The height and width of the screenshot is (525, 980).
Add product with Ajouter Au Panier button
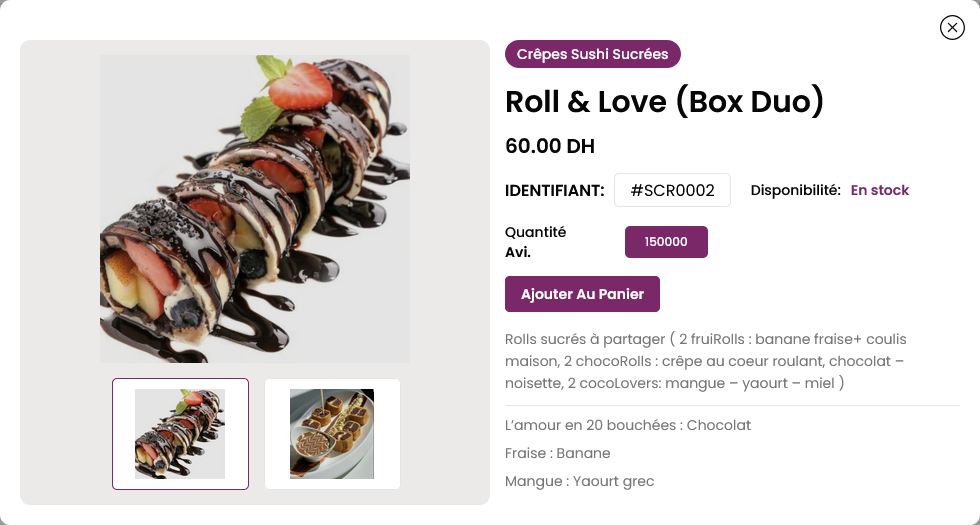coord(582,294)
